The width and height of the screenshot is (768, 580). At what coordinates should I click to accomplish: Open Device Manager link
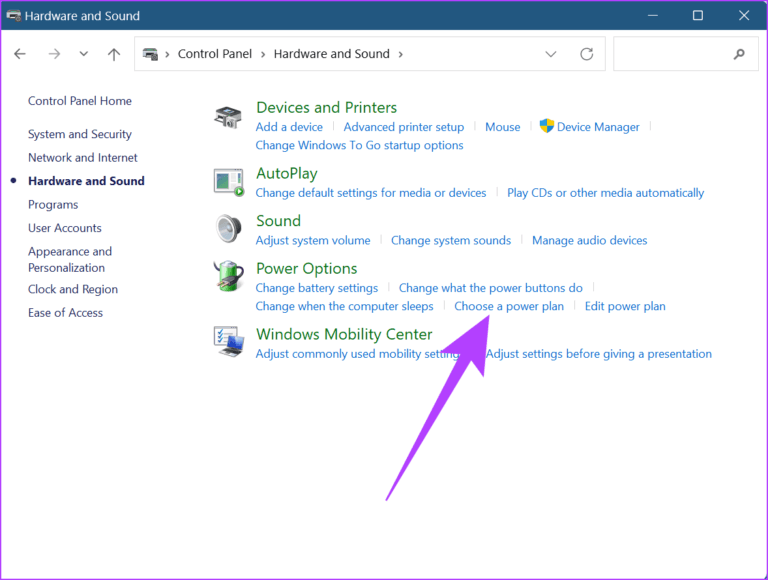(x=598, y=127)
